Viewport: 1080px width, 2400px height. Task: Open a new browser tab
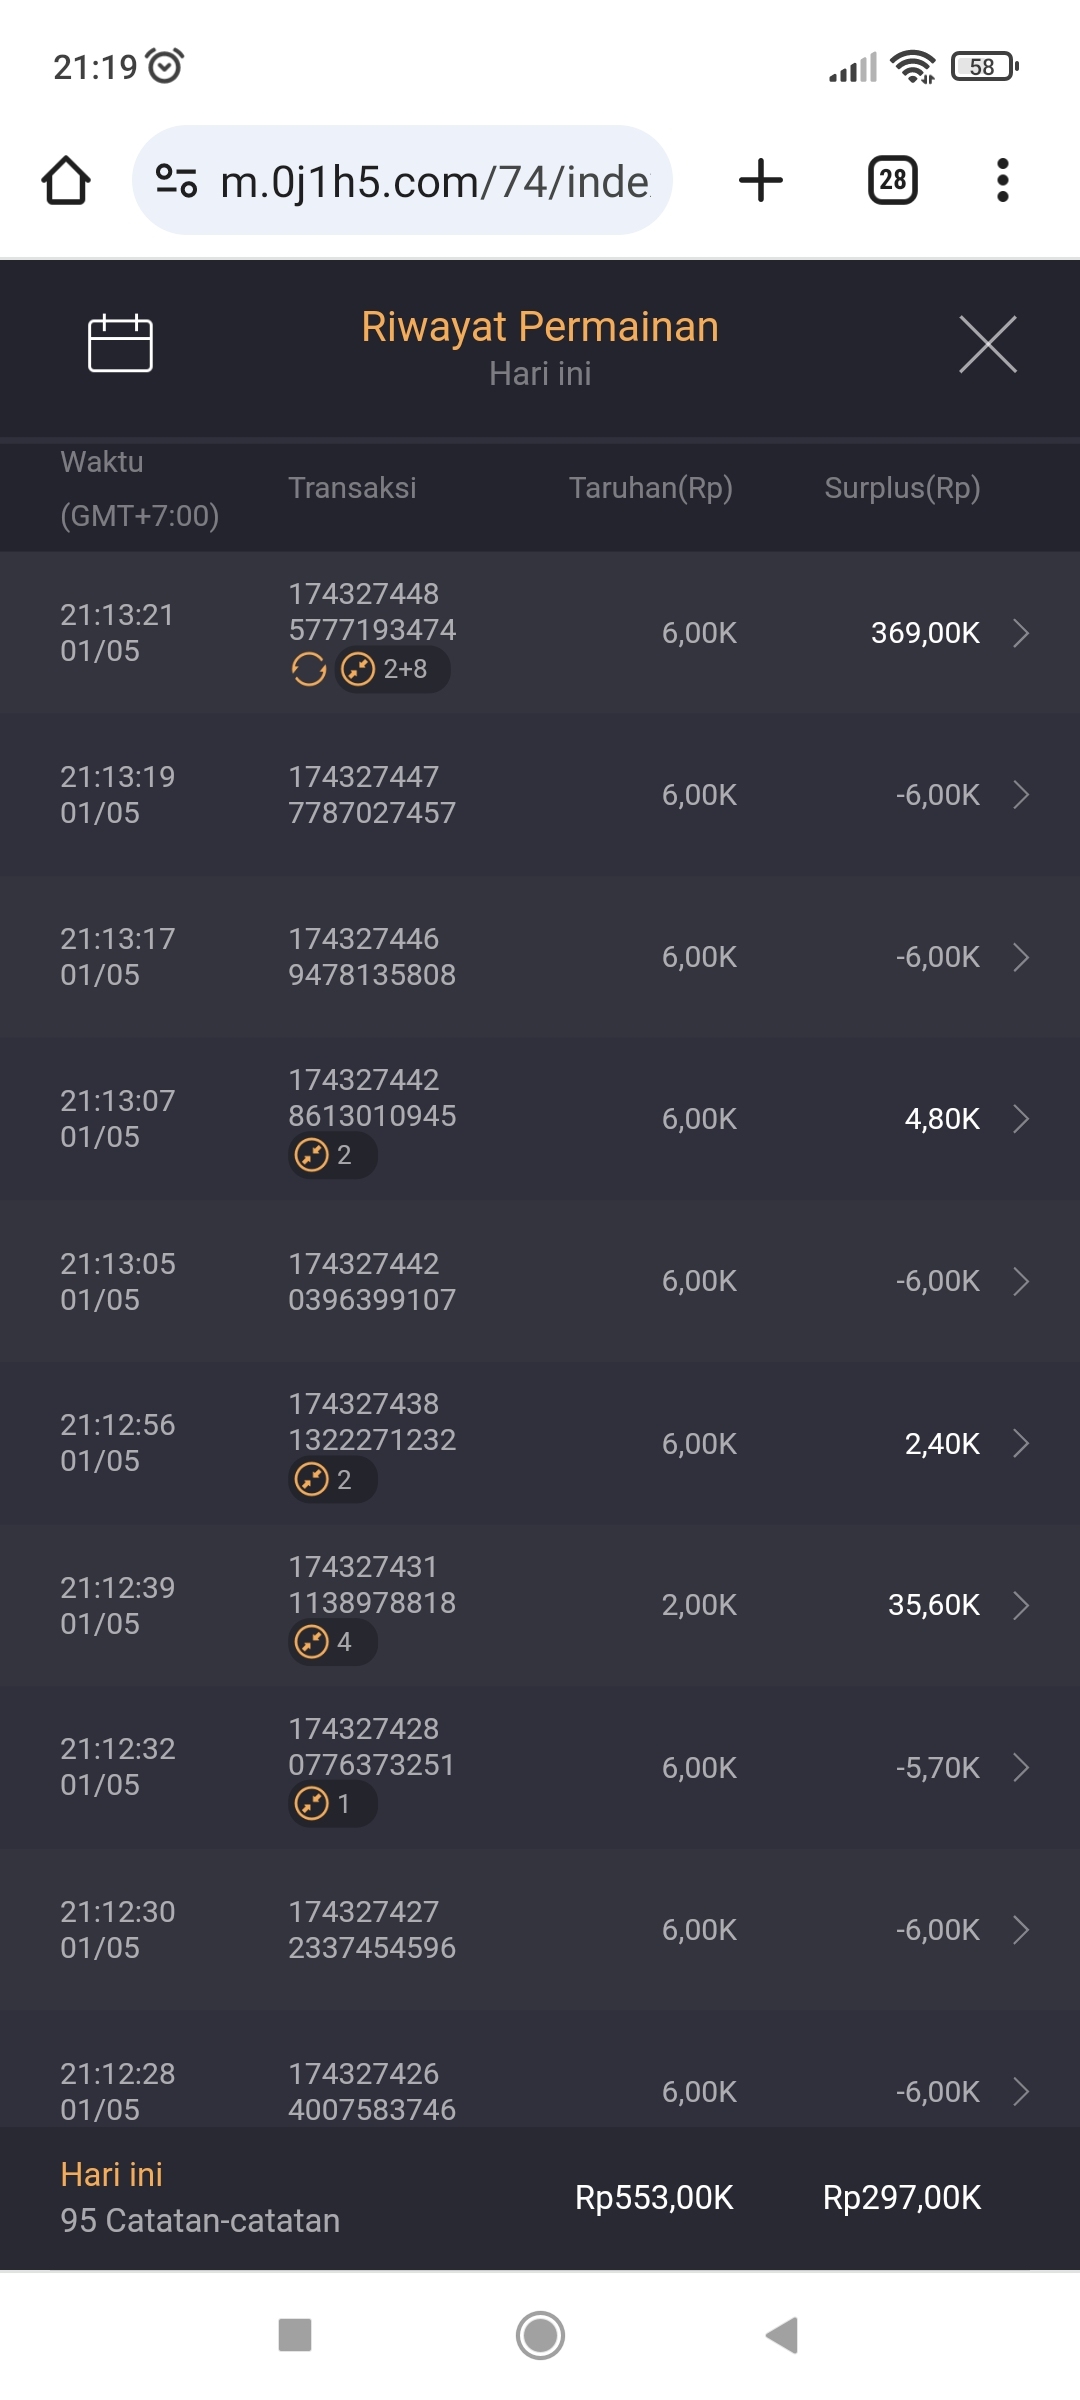pos(760,181)
